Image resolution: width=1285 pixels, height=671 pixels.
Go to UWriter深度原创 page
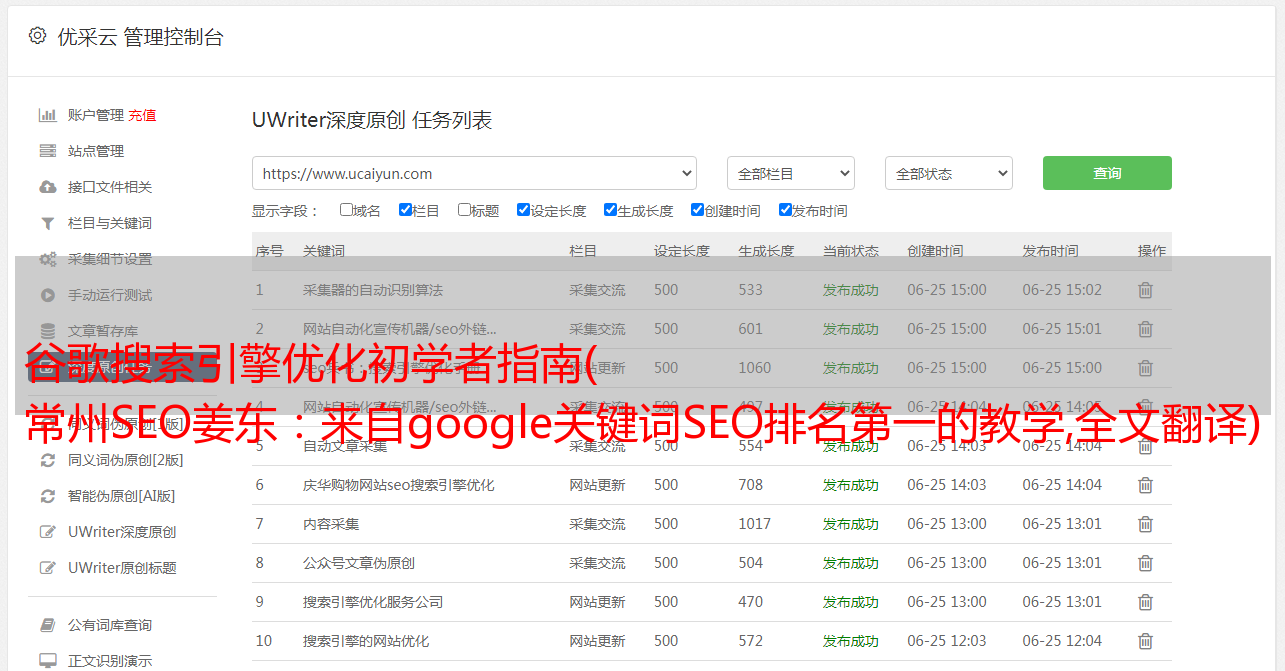click(122, 532)
